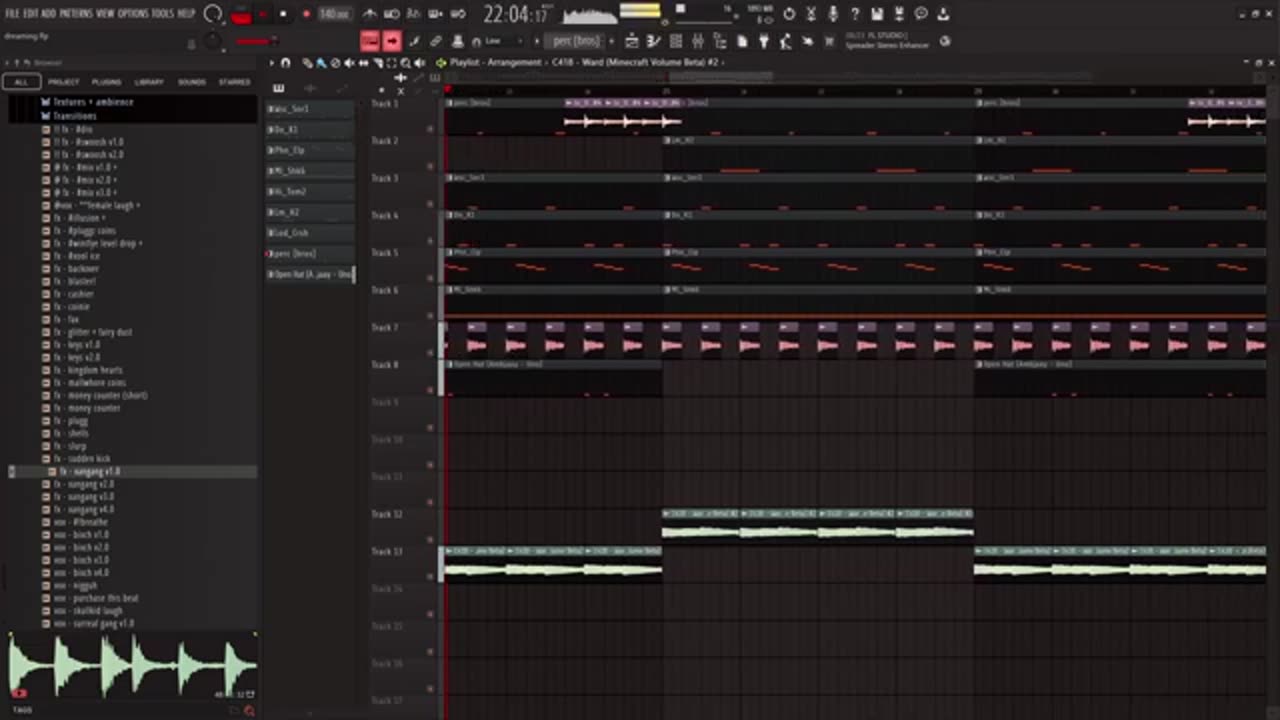Select the PLUGINS browser tab

106,82
